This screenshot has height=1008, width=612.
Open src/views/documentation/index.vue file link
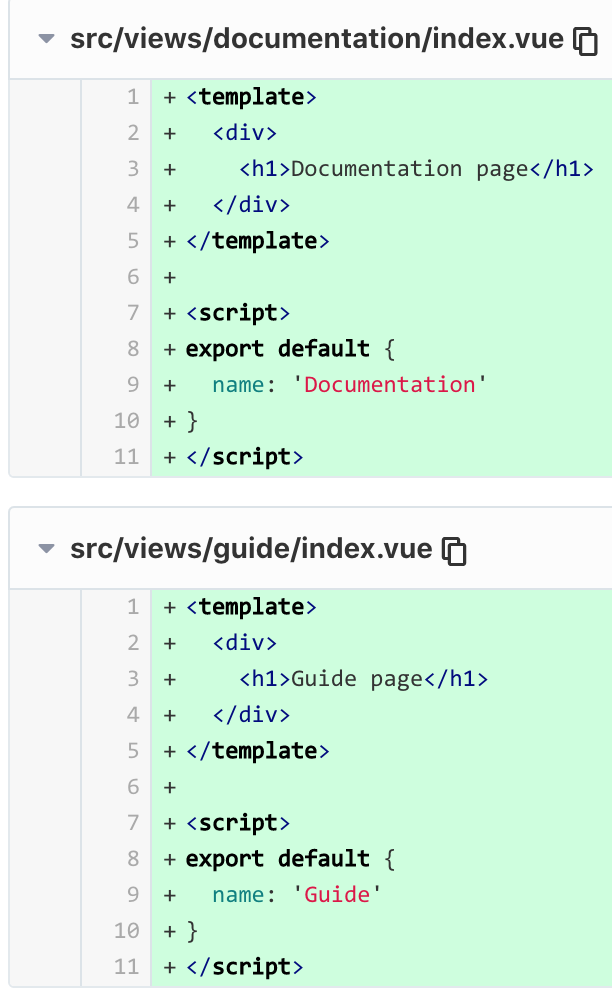pos(317,39)
